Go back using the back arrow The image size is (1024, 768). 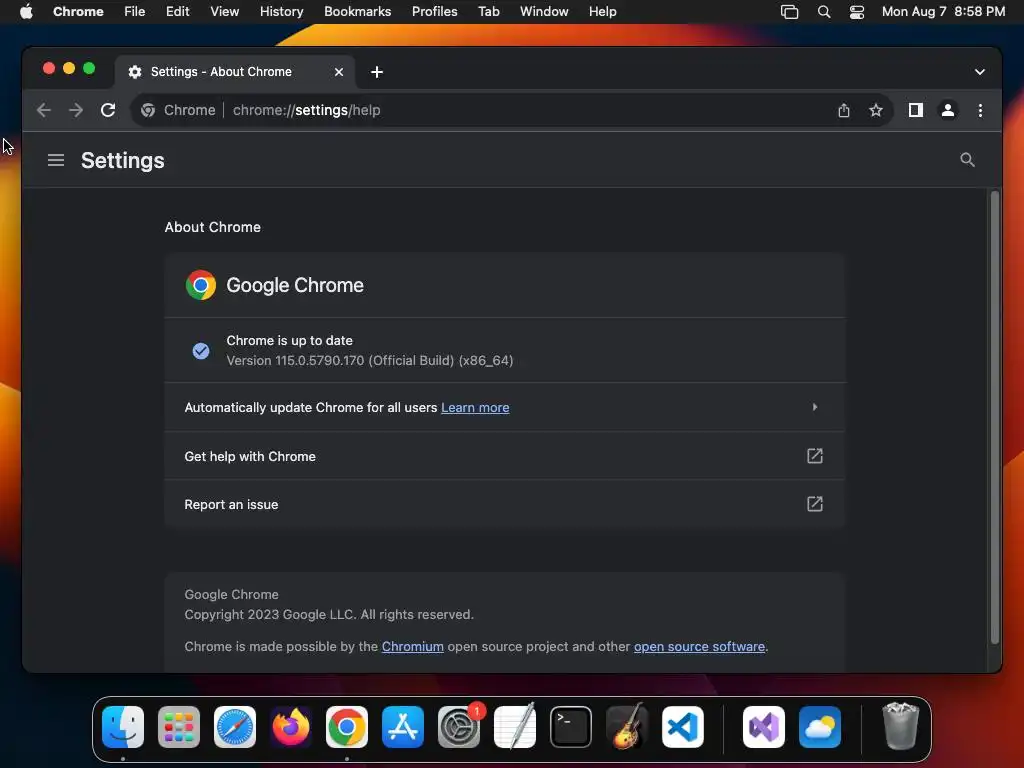pos(44,110)
